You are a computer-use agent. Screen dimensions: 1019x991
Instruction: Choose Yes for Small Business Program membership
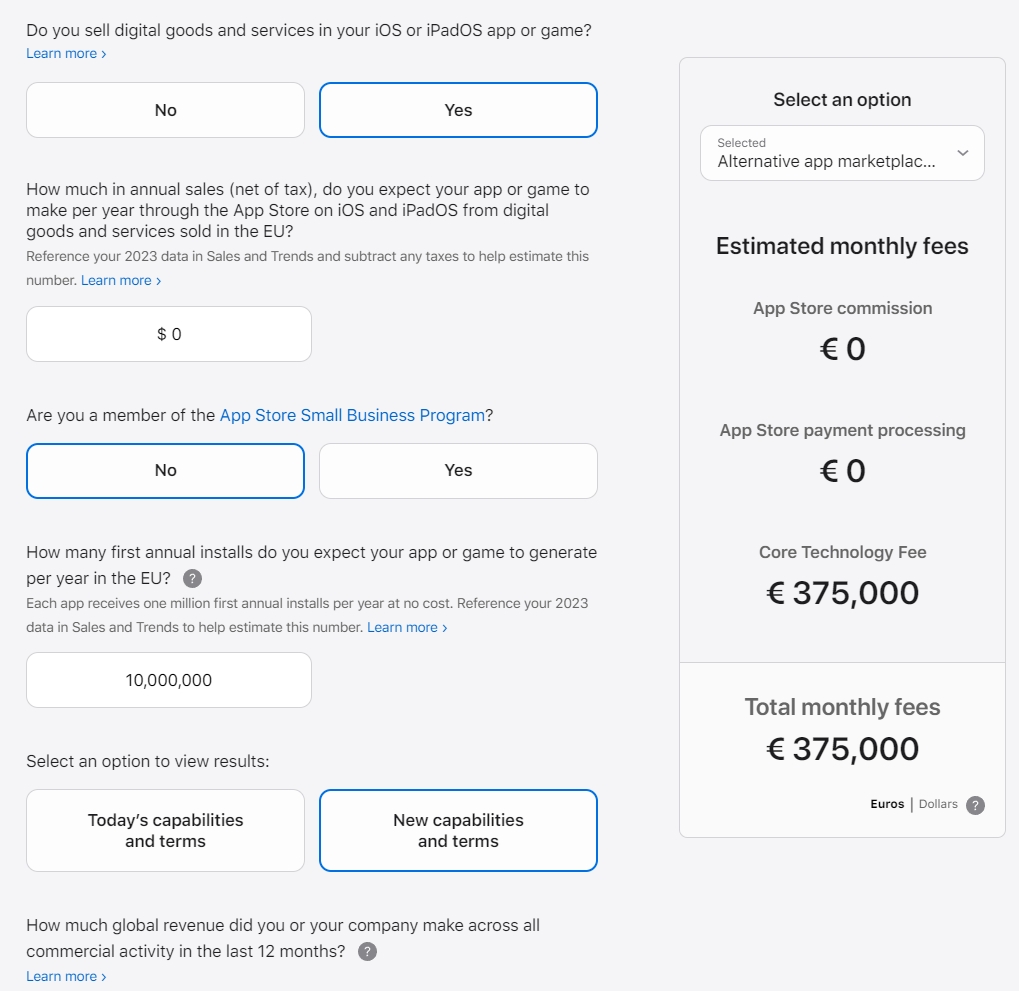(458, 470)
